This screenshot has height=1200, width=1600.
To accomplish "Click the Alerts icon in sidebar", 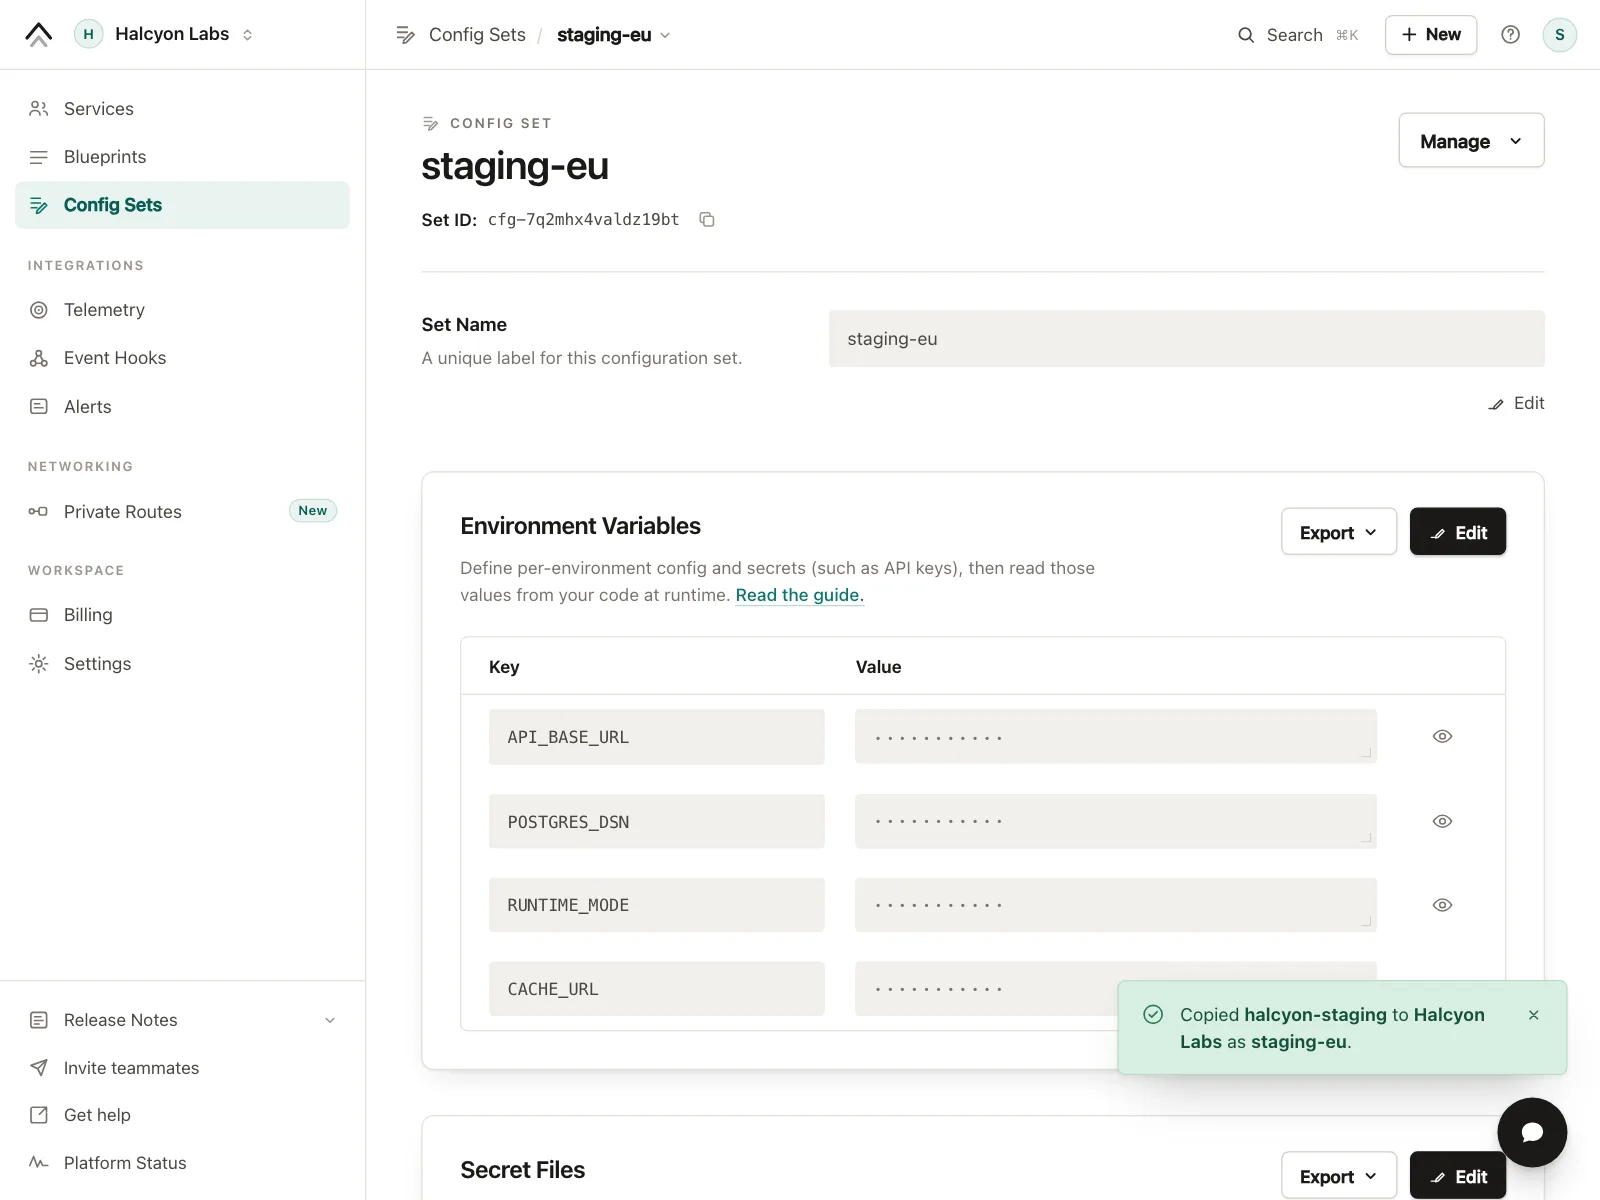I will (x=39, y=407).
